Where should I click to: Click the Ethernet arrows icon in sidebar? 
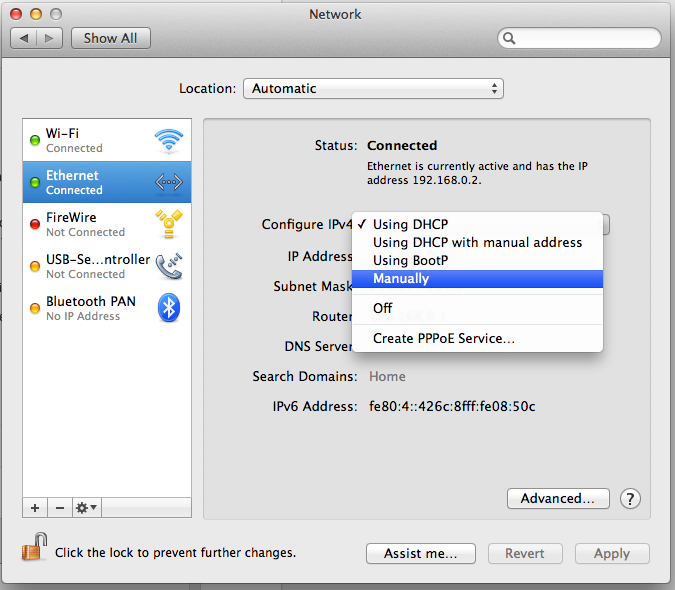click(x=169, y=182)
